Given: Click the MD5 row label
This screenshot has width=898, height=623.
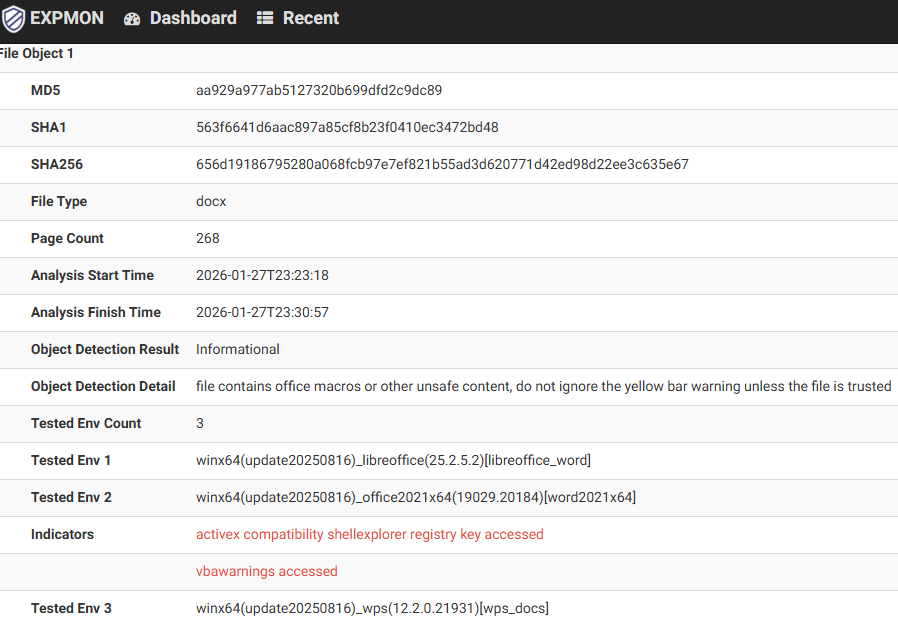Looking at the screenshot, I should click(45, 90).
